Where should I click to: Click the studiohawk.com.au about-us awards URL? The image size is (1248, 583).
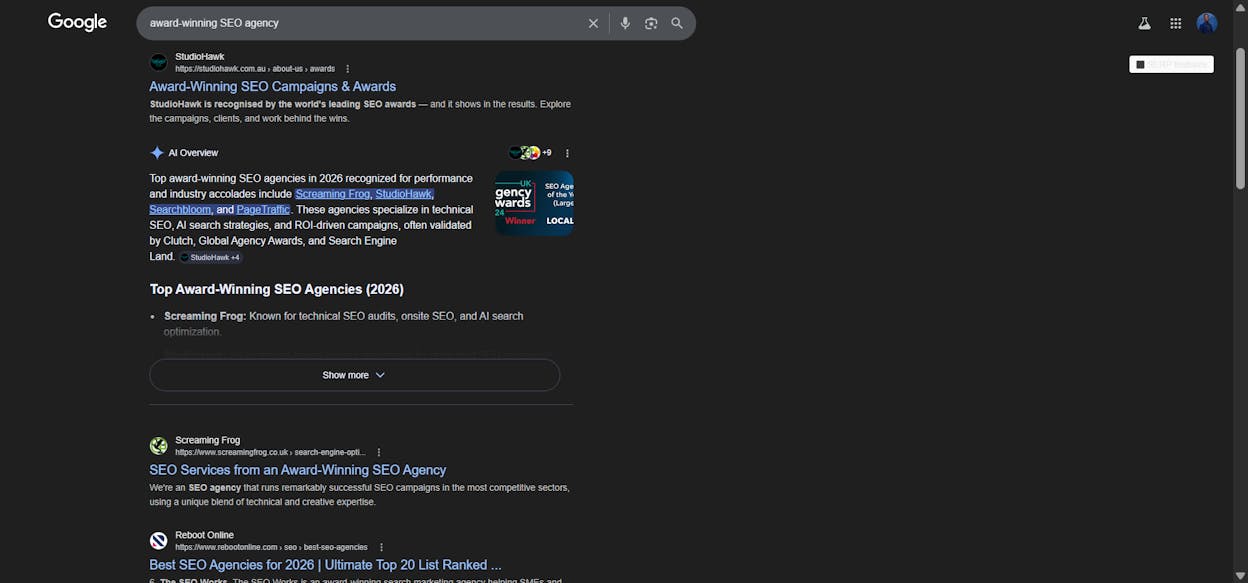pyautogui.click(x=255, y=69)
